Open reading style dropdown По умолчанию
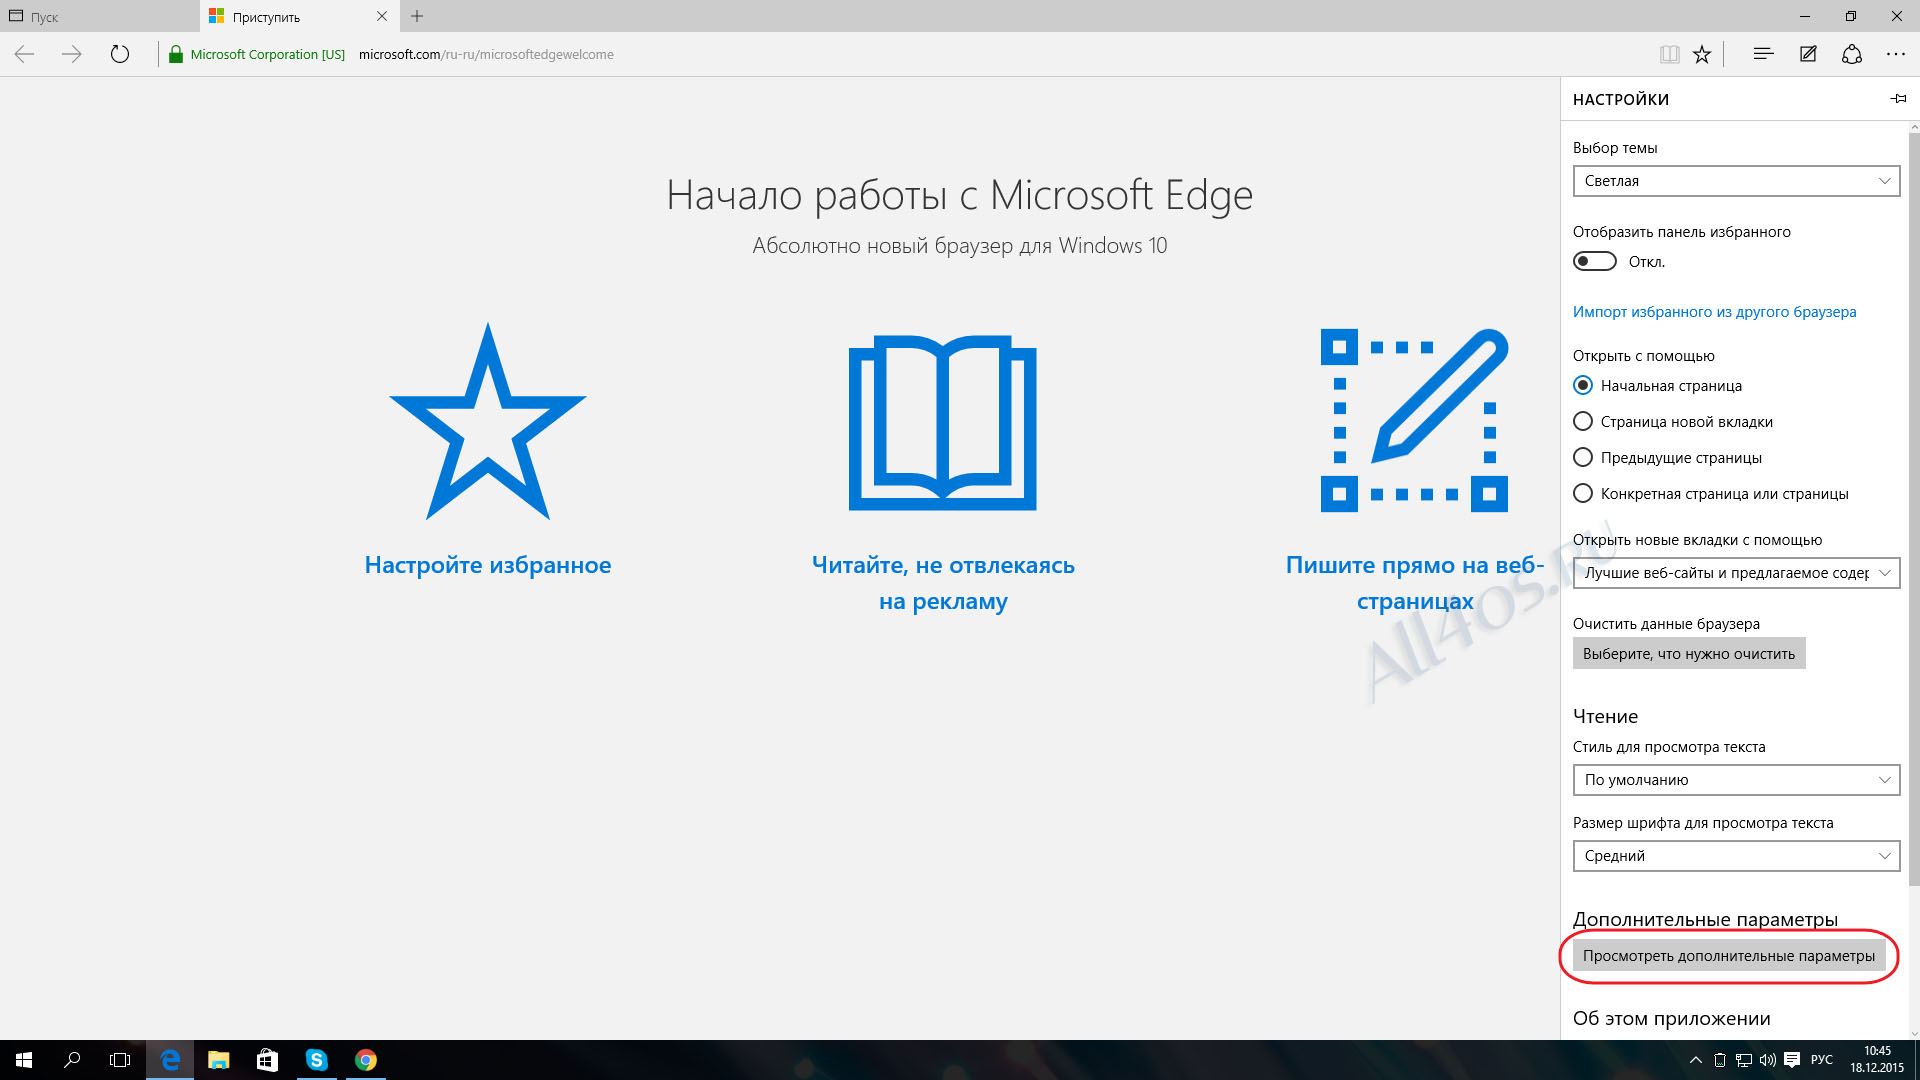 point(1736,780)
